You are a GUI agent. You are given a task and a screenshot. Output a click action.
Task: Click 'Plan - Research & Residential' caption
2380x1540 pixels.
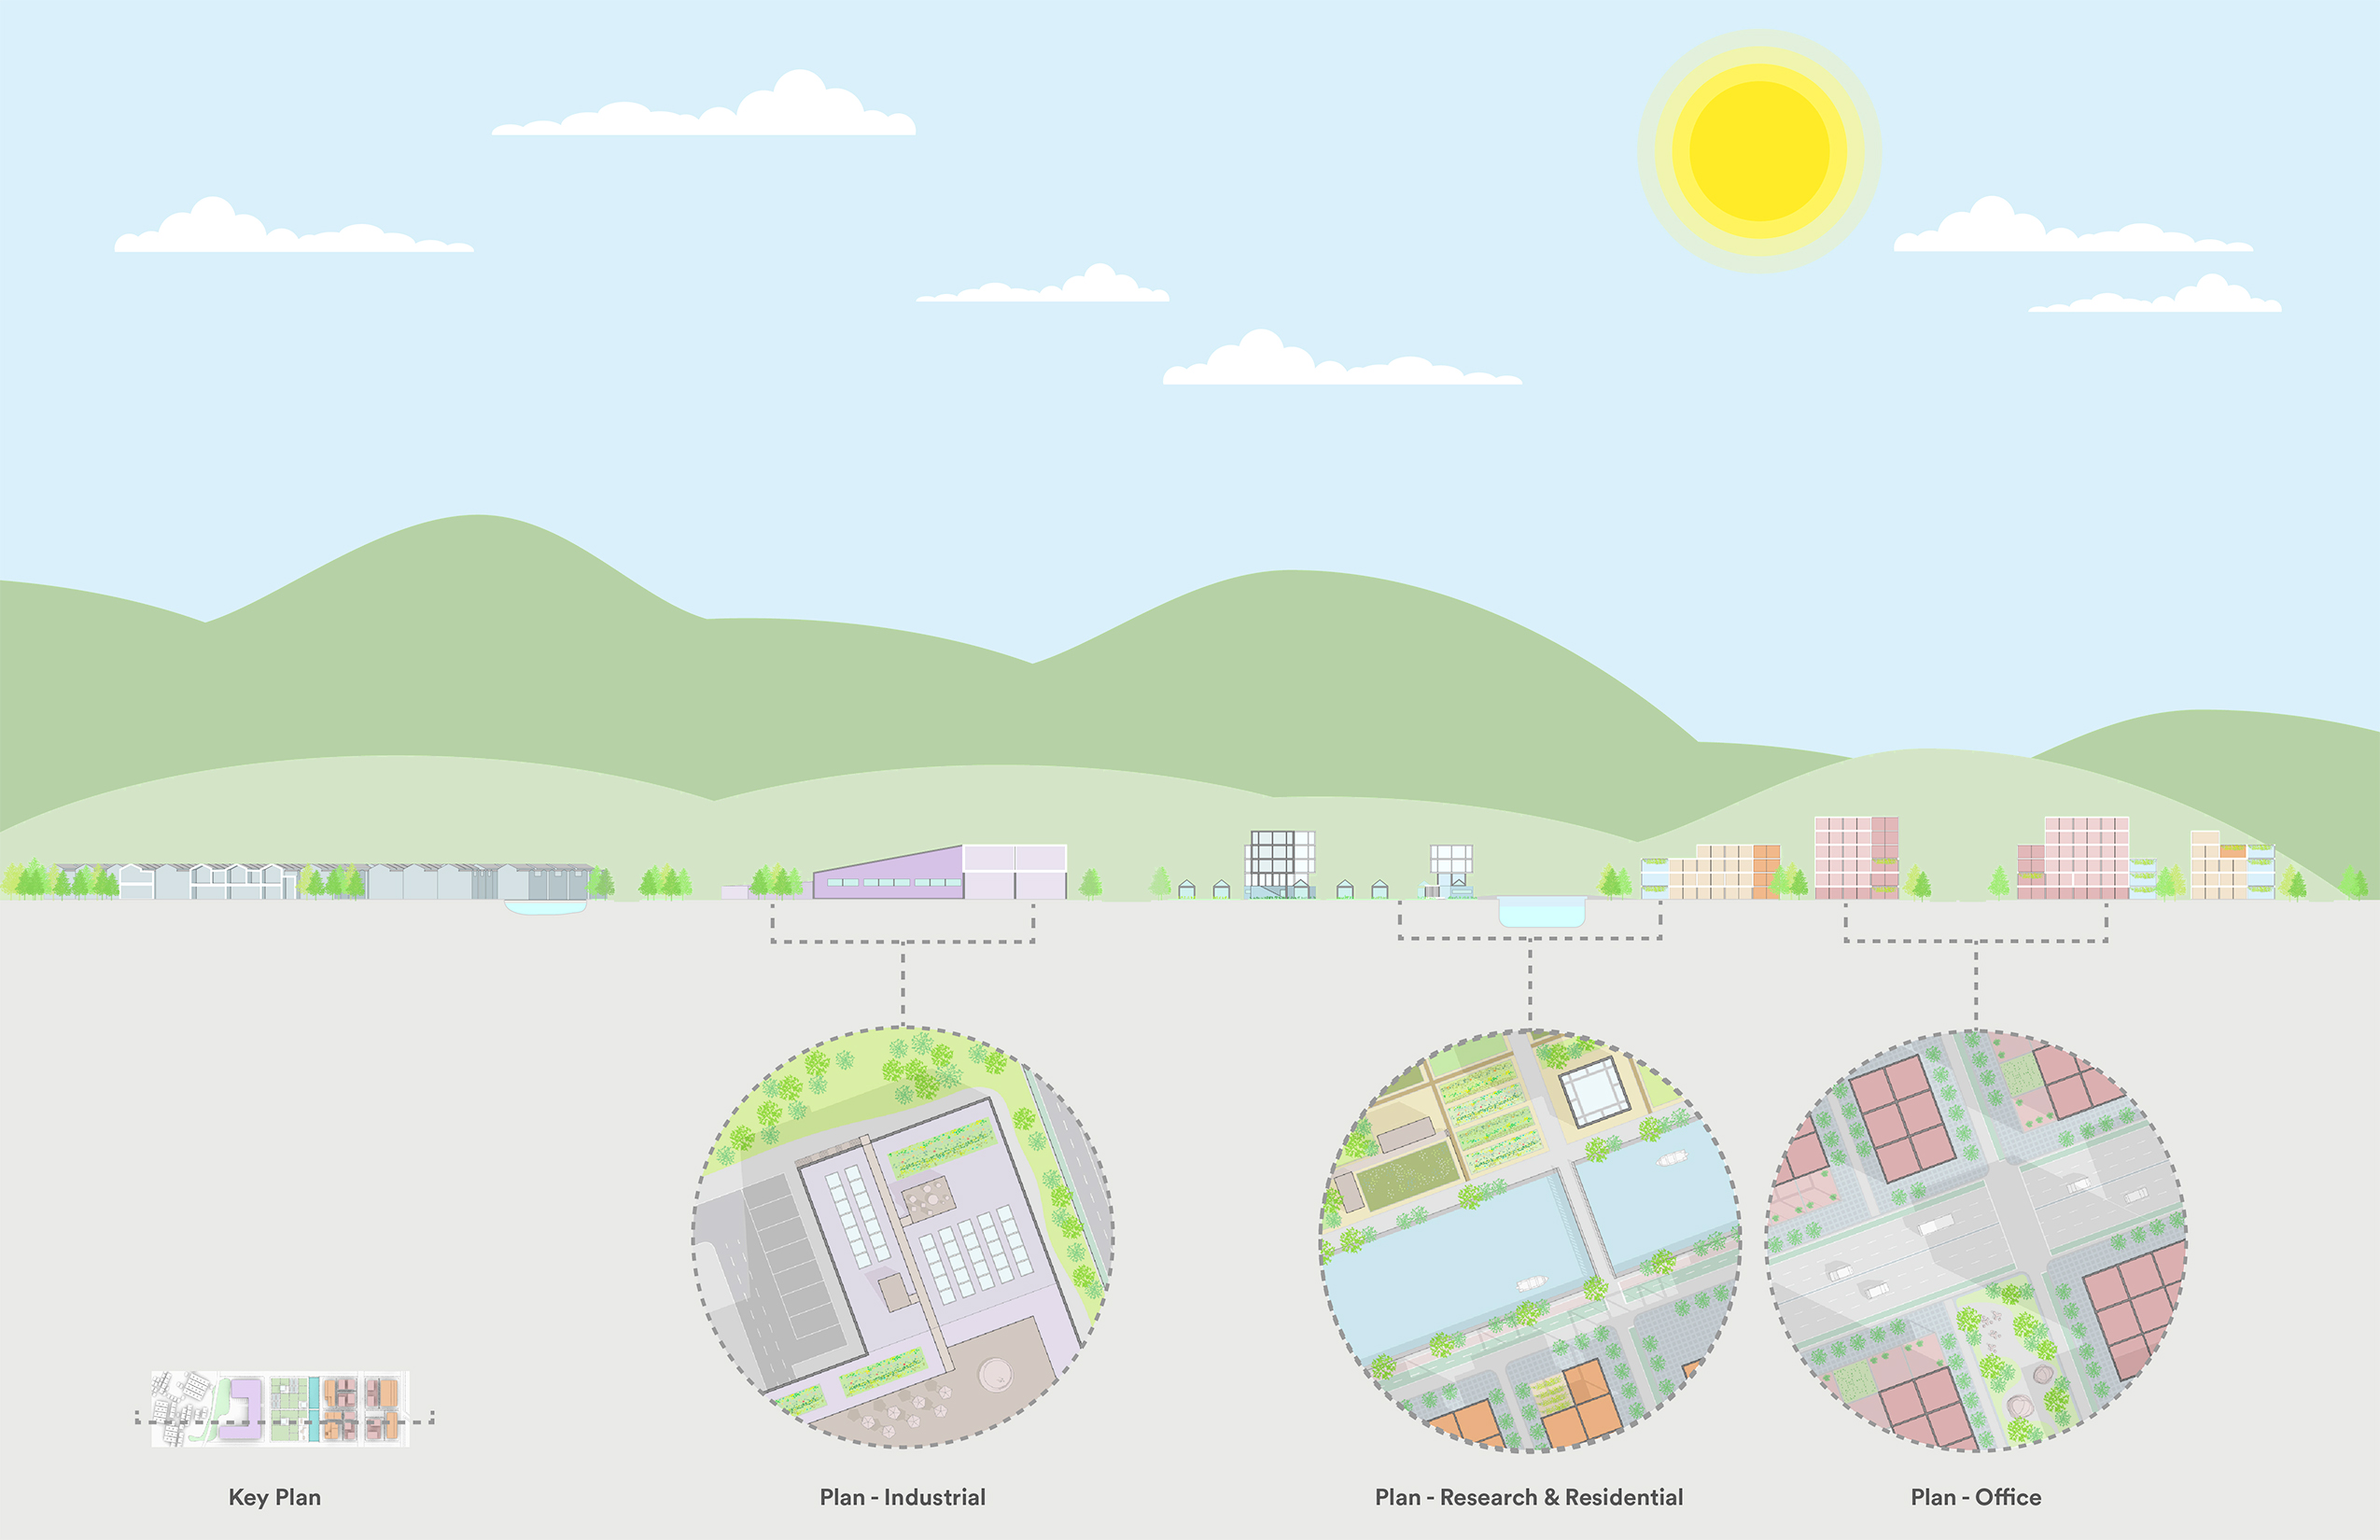[x=1528, y=1497]
